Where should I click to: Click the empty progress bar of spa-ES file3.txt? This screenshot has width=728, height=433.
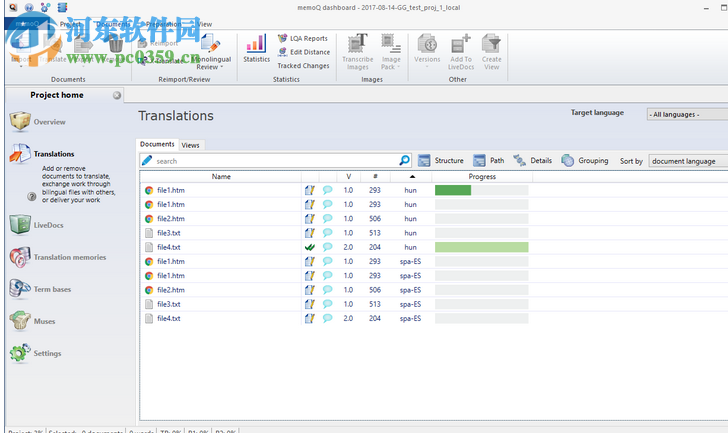point(481,304)
